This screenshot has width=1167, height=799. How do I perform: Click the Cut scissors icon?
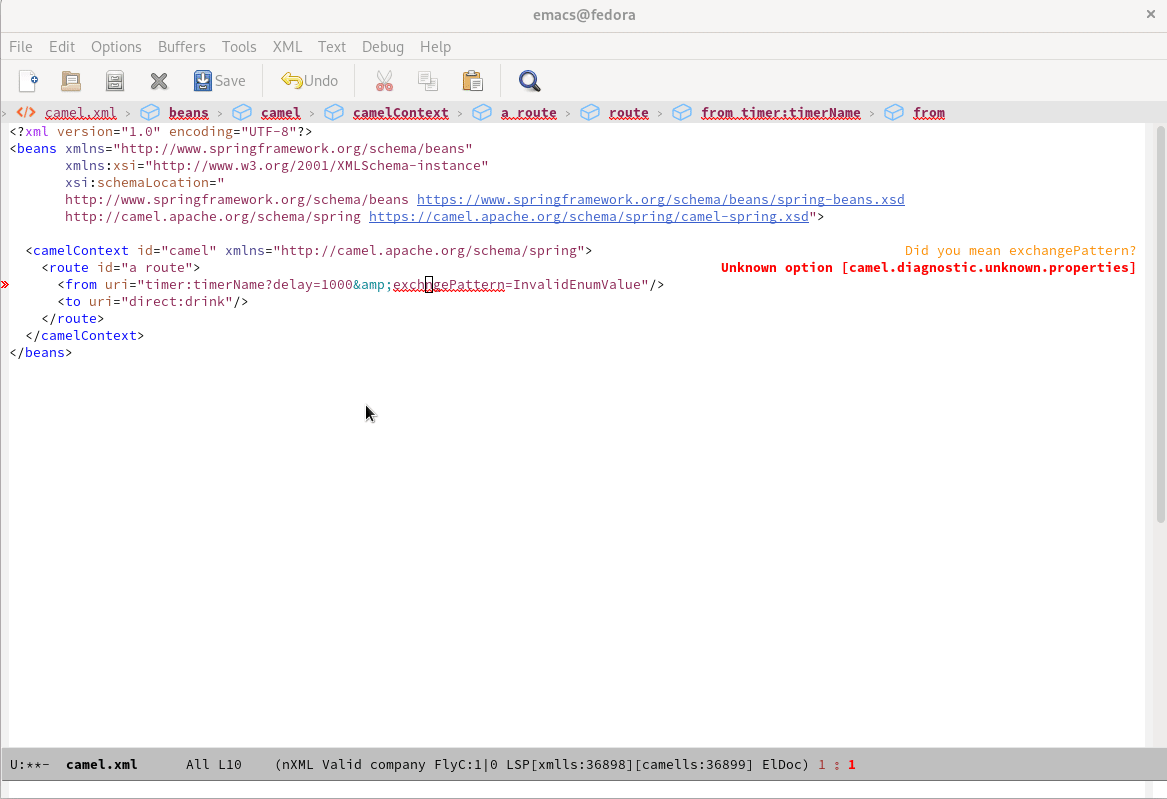(x=384, y=81)
